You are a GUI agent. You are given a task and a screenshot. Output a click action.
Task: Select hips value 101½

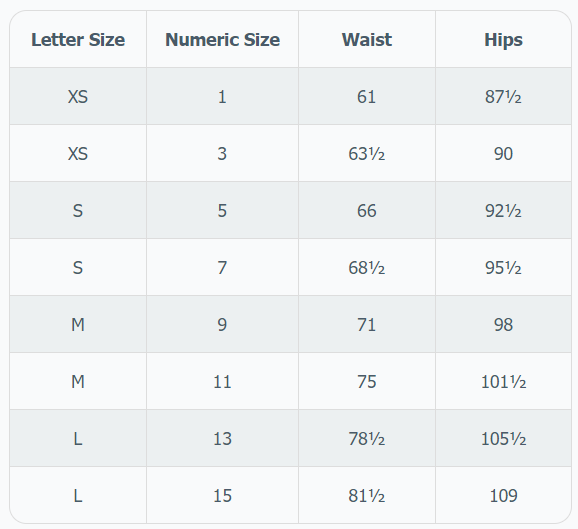click(503, 381)
